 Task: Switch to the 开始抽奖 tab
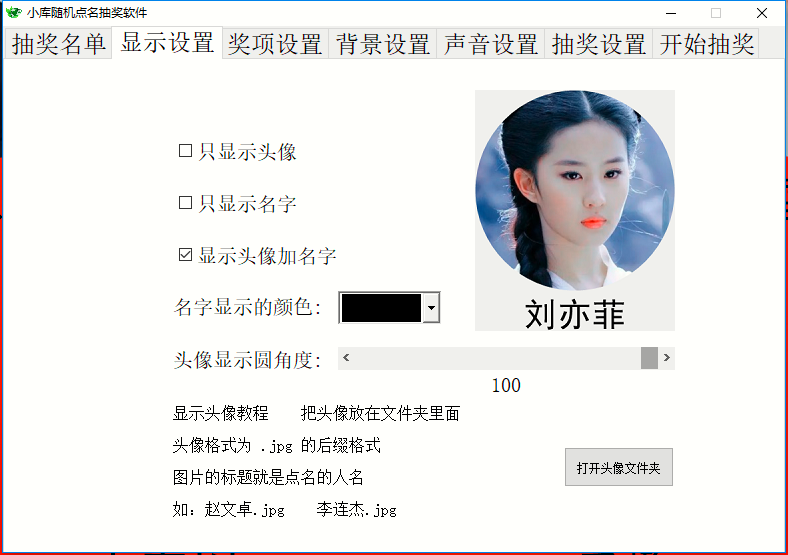[x=706, y=44]
